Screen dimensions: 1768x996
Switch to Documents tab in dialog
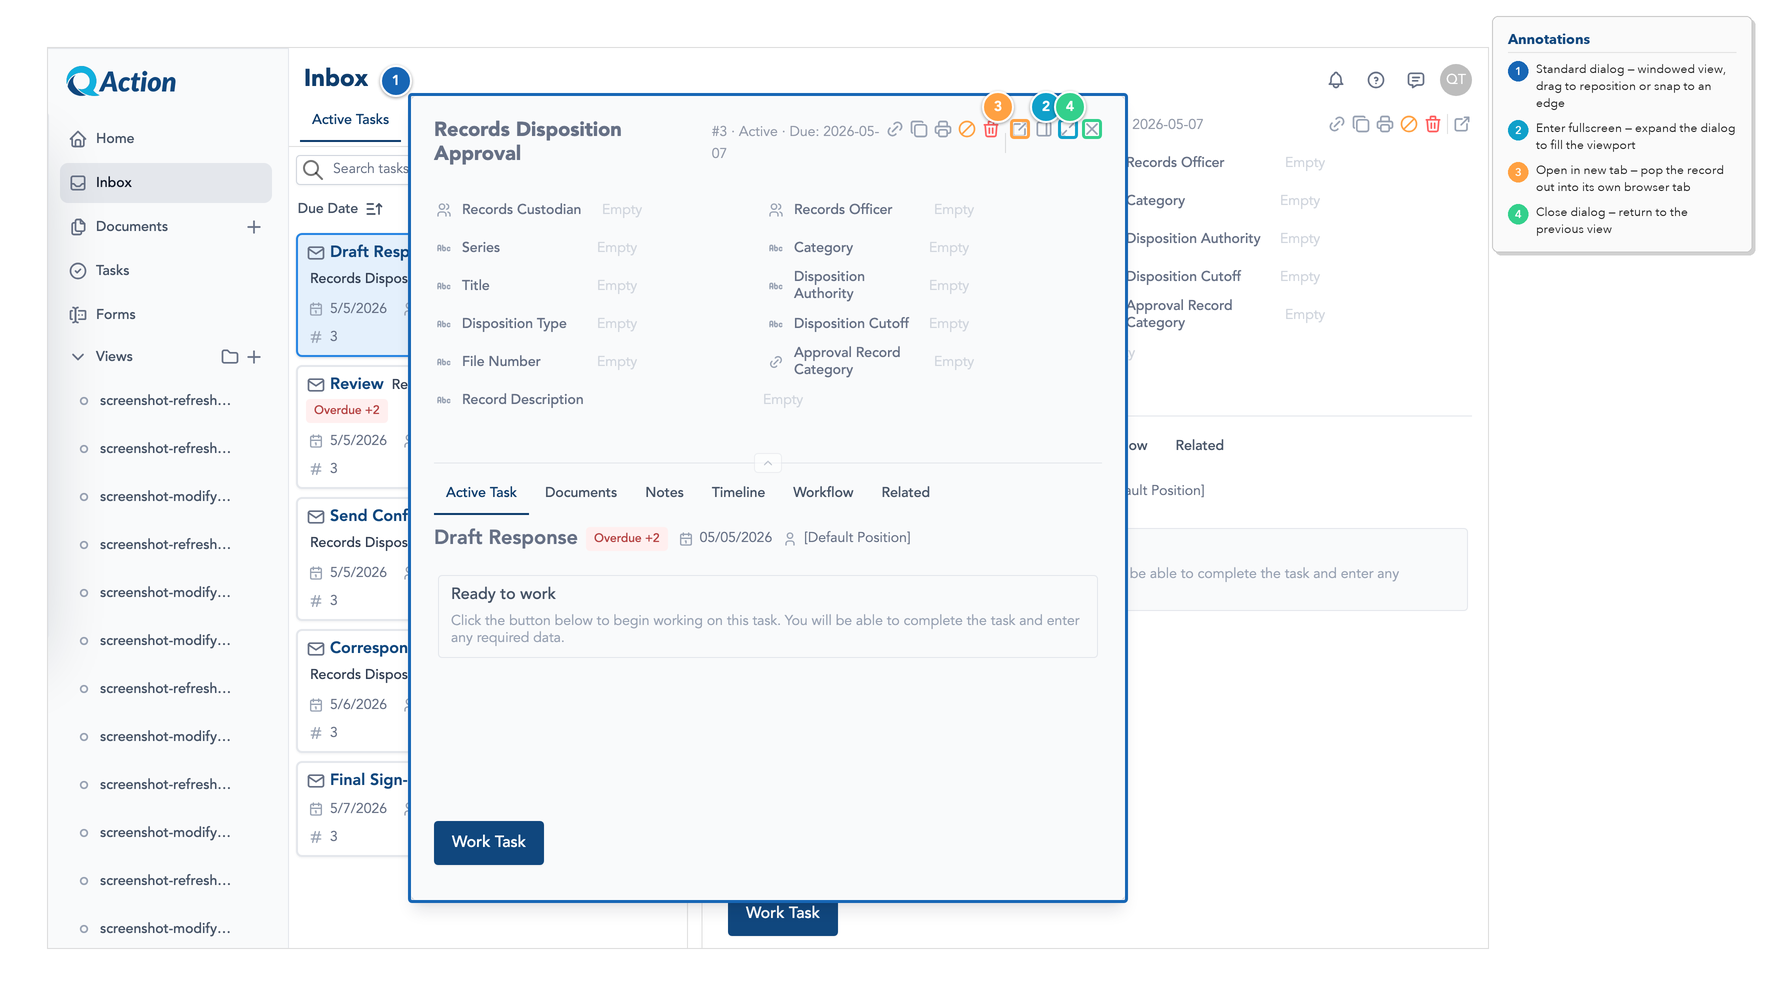click(581, 492)
